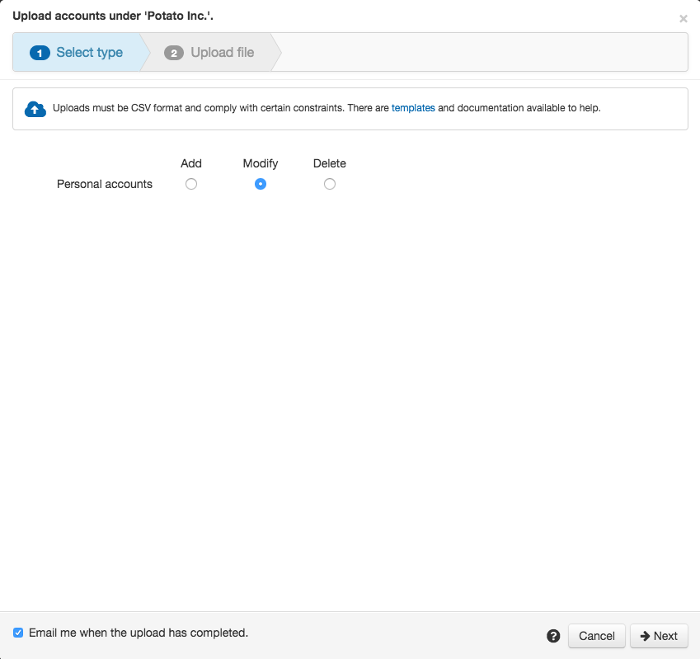Viewport: 700px width, 659px height.
Task: Open help via the question mark icon
Action: coord(553,636)
